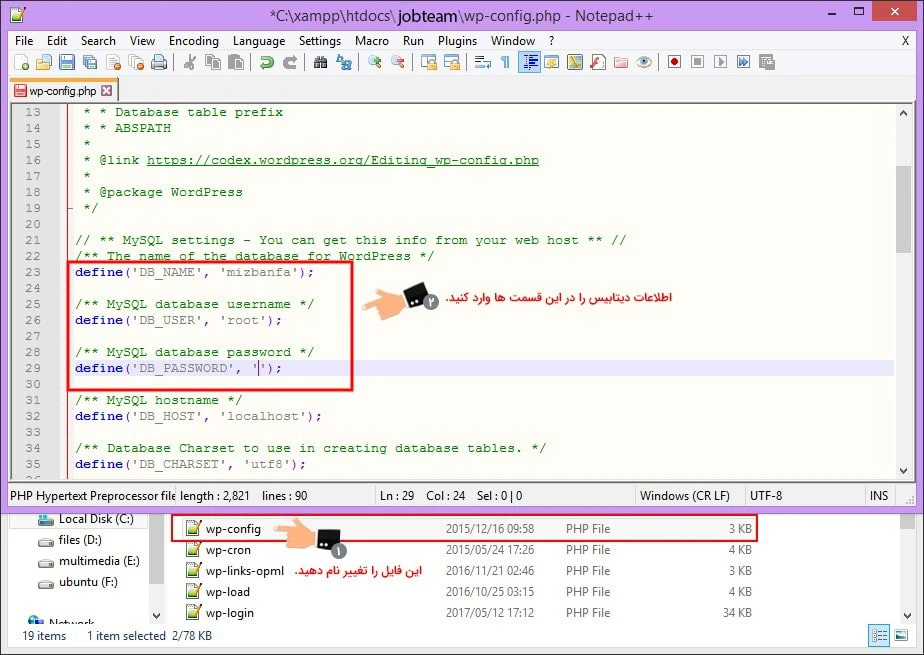
Task: Select Local Disk (C:) in navigation tree
Action: (95, 519)
